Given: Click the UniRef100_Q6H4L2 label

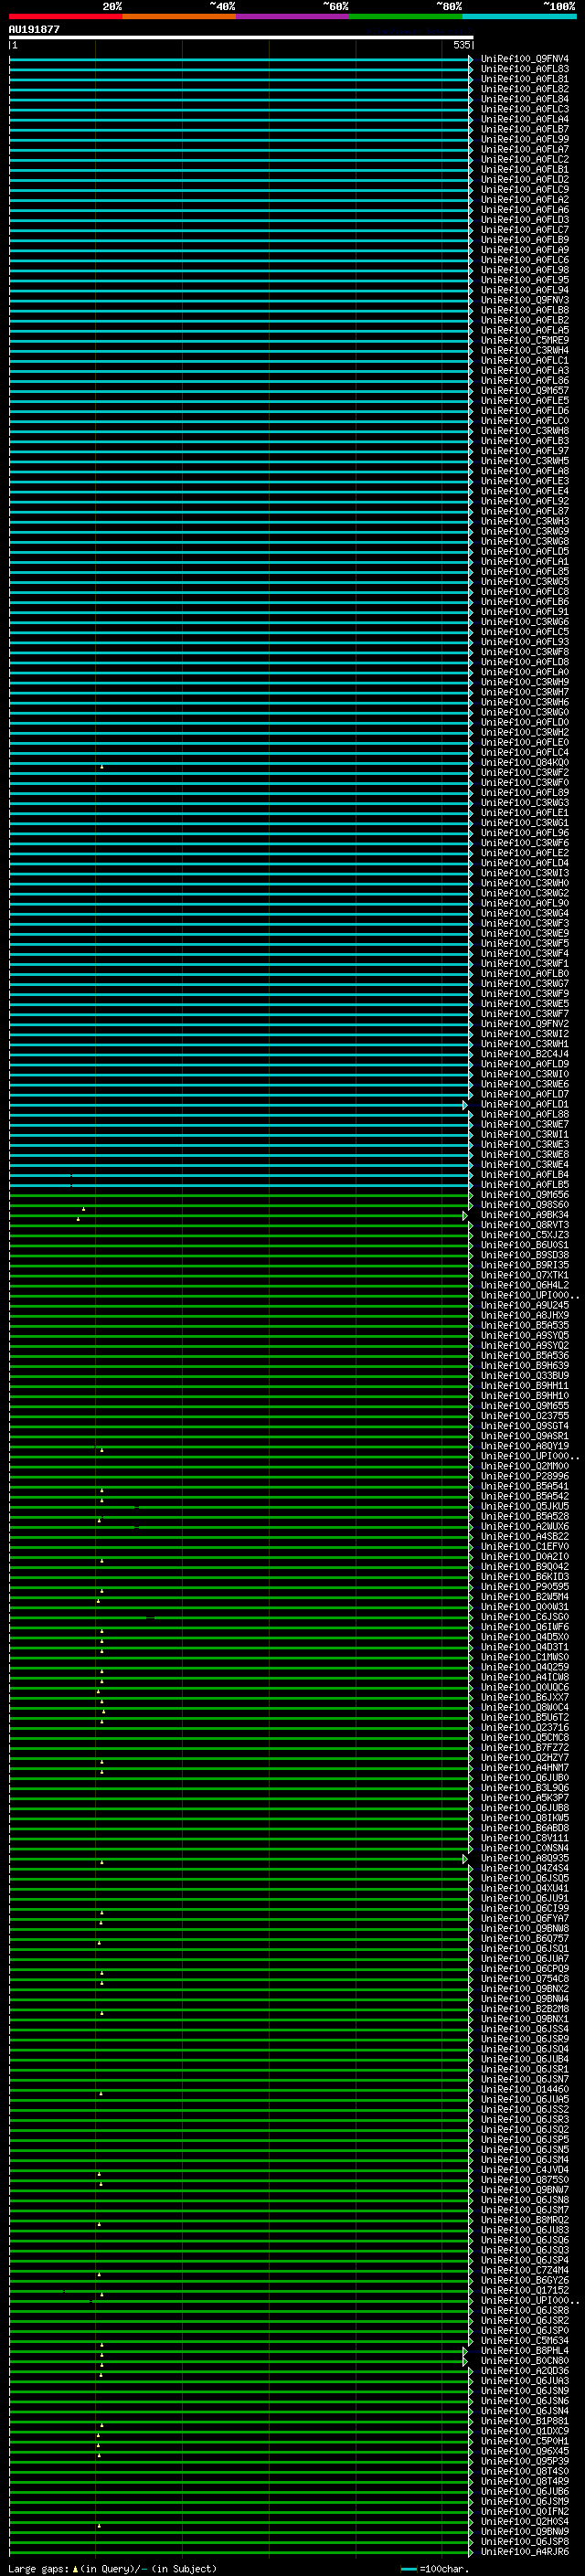Looking at the screenshot, I should click(x=524, y=1286).
